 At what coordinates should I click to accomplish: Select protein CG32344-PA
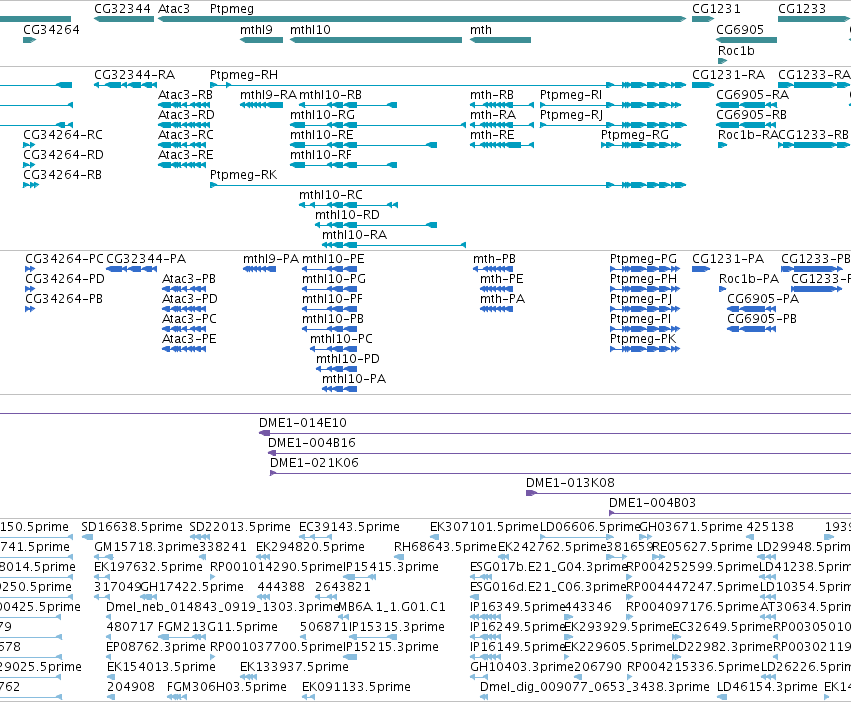pos(131,269)
